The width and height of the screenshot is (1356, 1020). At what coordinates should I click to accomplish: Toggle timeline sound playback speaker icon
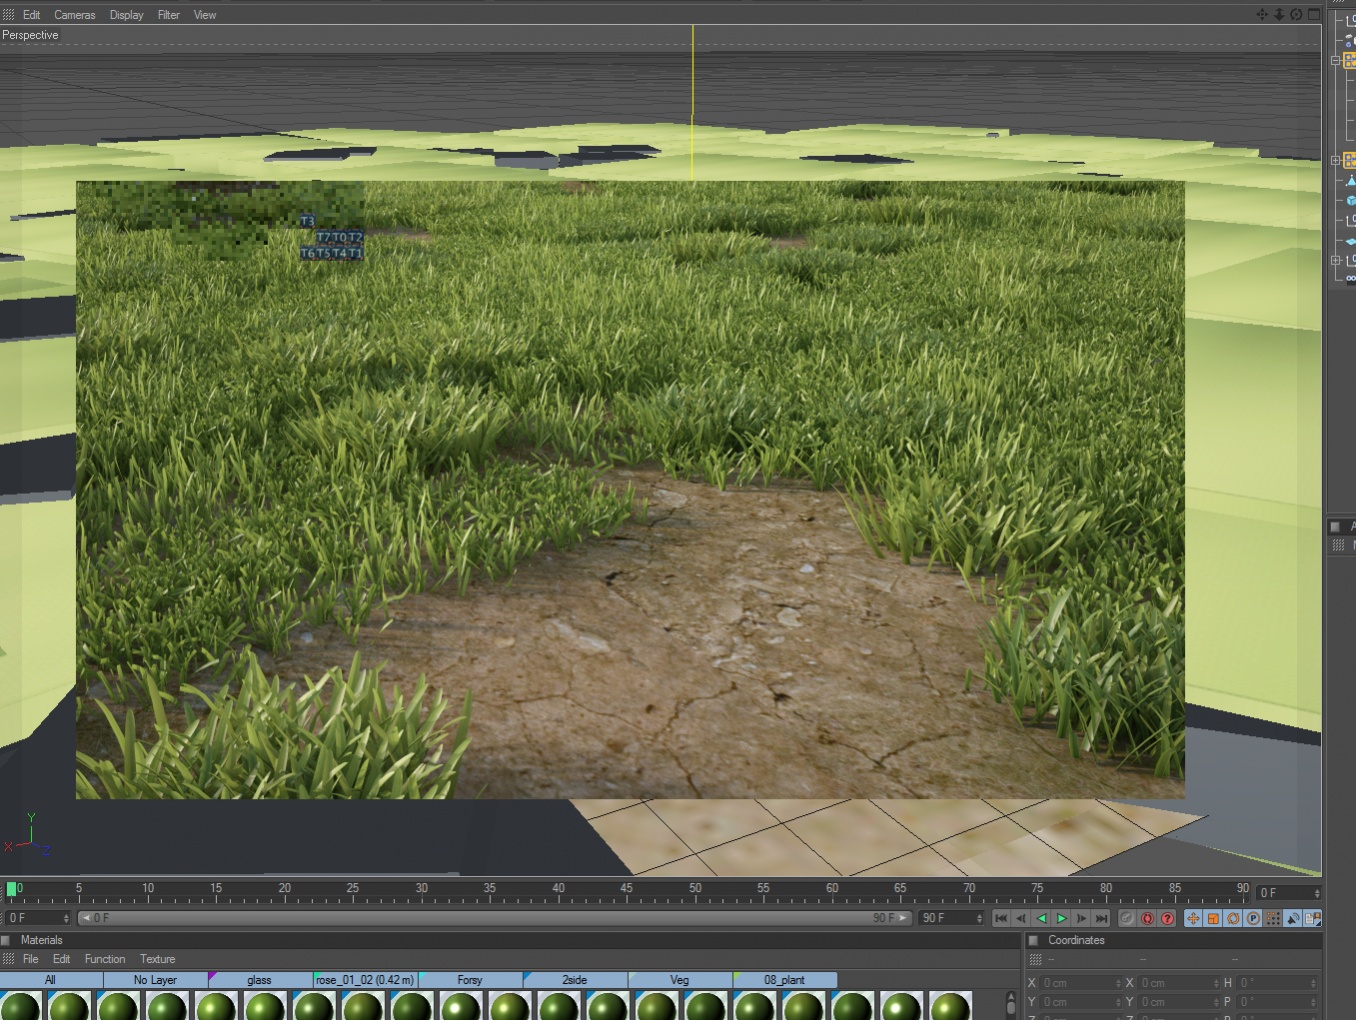[1293, 918]
